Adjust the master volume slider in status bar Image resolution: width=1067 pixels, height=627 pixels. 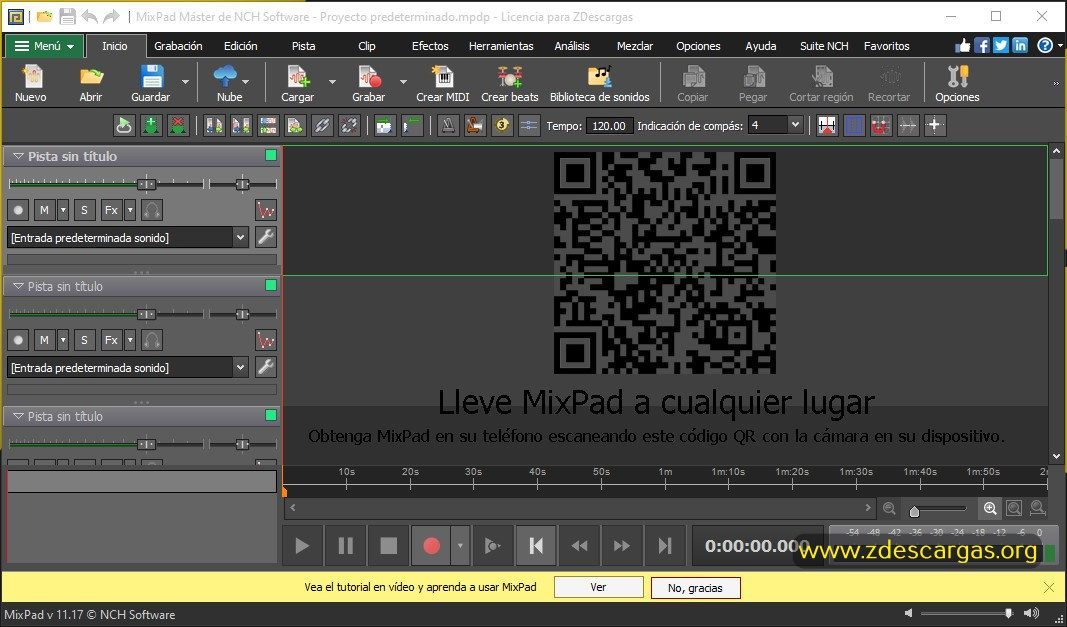point(1008,613)
